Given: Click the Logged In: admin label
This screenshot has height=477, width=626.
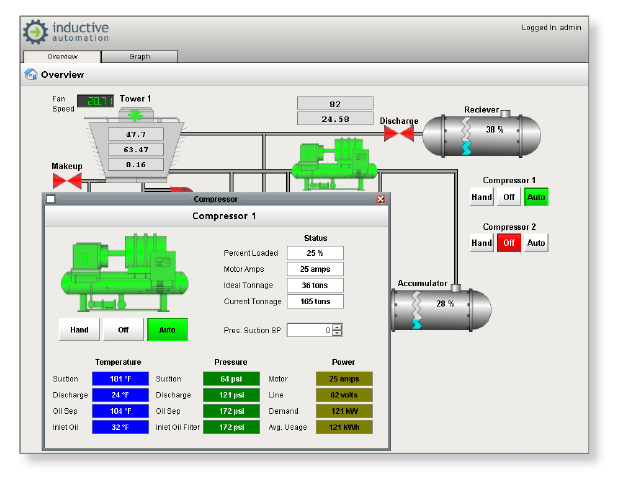Looking at the screenshot, I should pyautogui.click(x=551, y=27).
